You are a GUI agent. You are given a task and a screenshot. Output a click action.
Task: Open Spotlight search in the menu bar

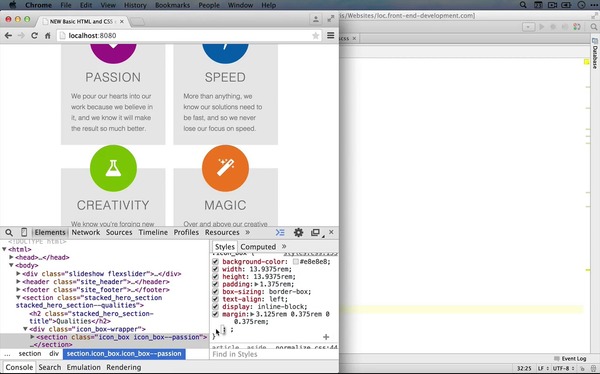click(523, 5)
